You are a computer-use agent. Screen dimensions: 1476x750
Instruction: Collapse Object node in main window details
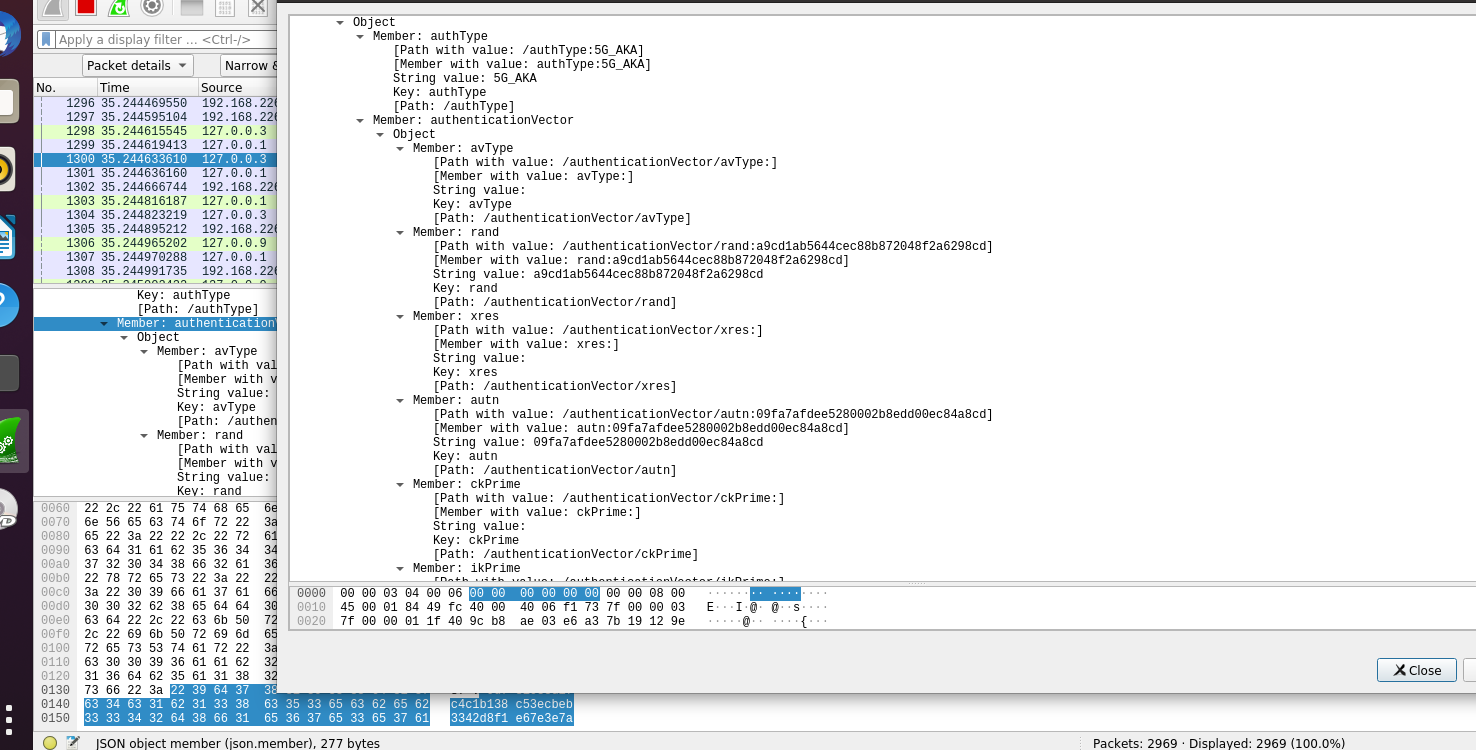pos(125,337)
